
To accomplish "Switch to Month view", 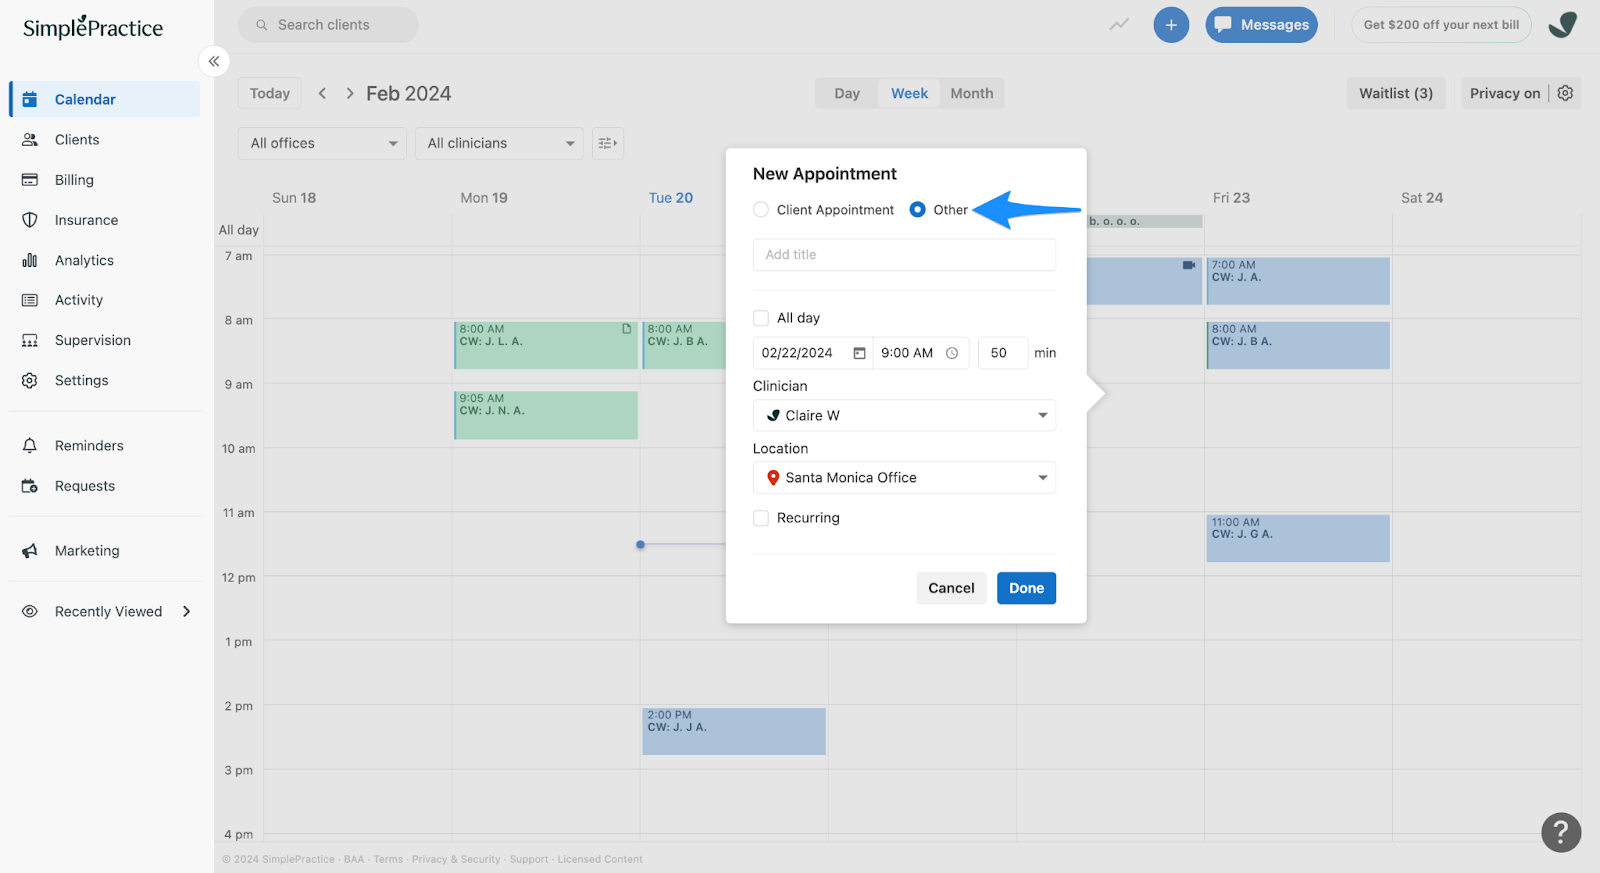I will click(x=971, y=92).
